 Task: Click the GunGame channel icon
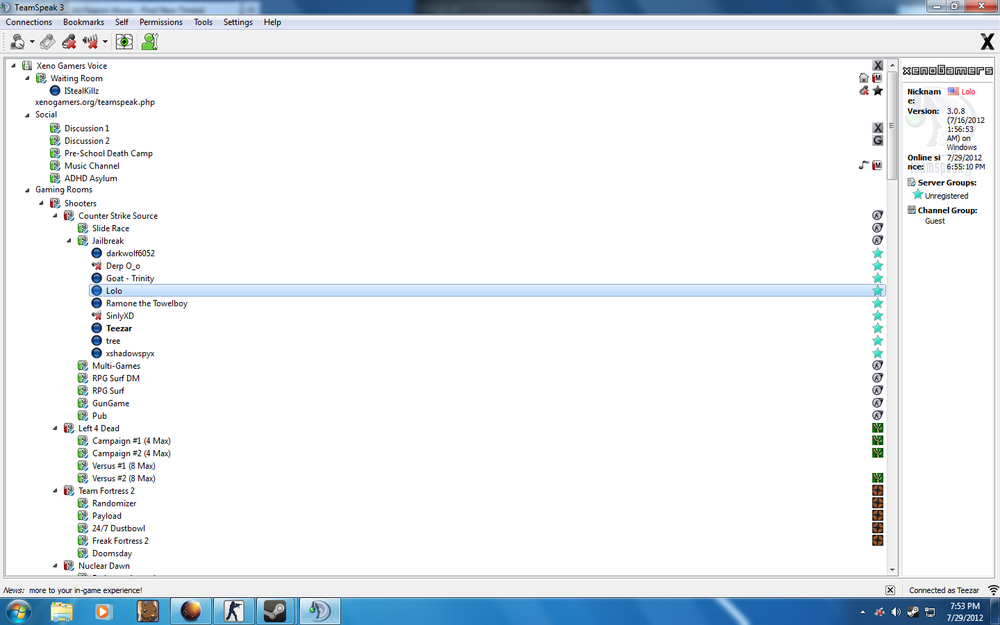(82, 403)
